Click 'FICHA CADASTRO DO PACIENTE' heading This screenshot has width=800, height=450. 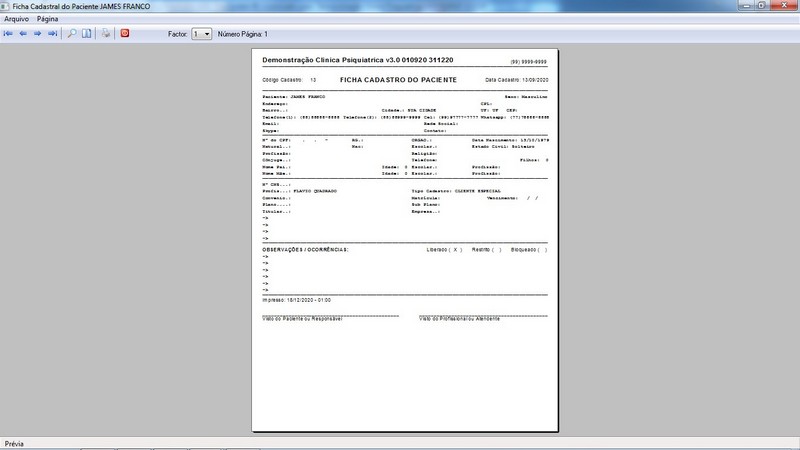(x=398, y=80)
